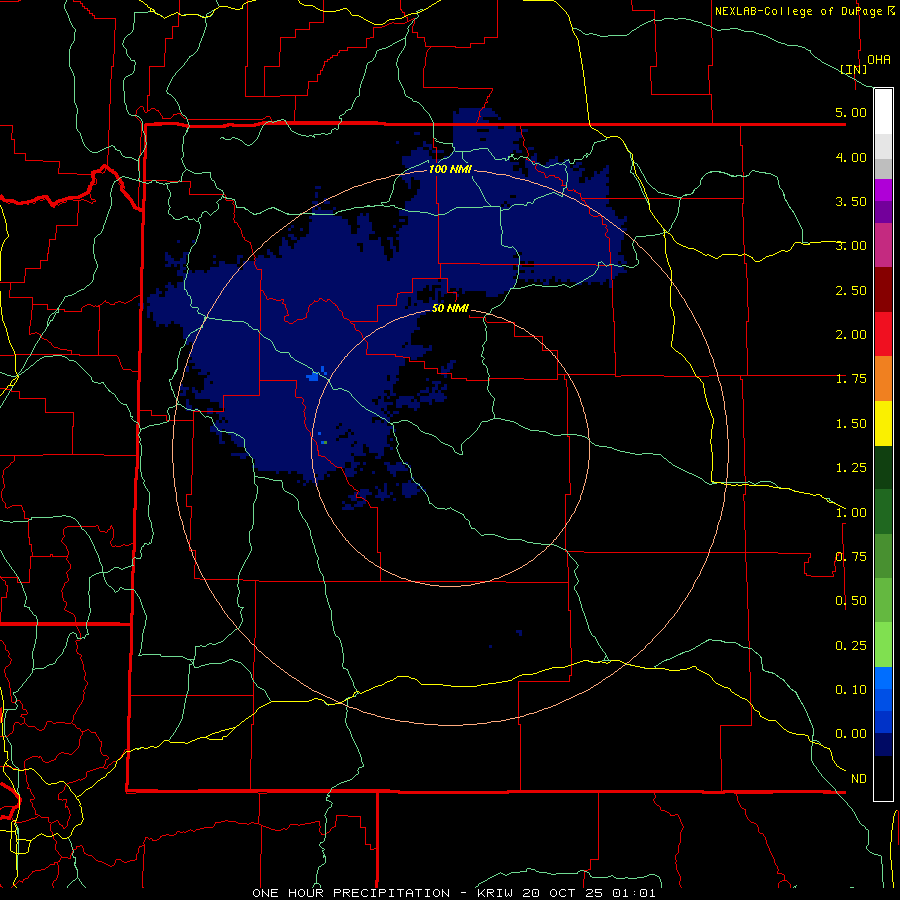Click the 2.00 legend value
The width and height of the screenshot is (900, 900).
851,335
